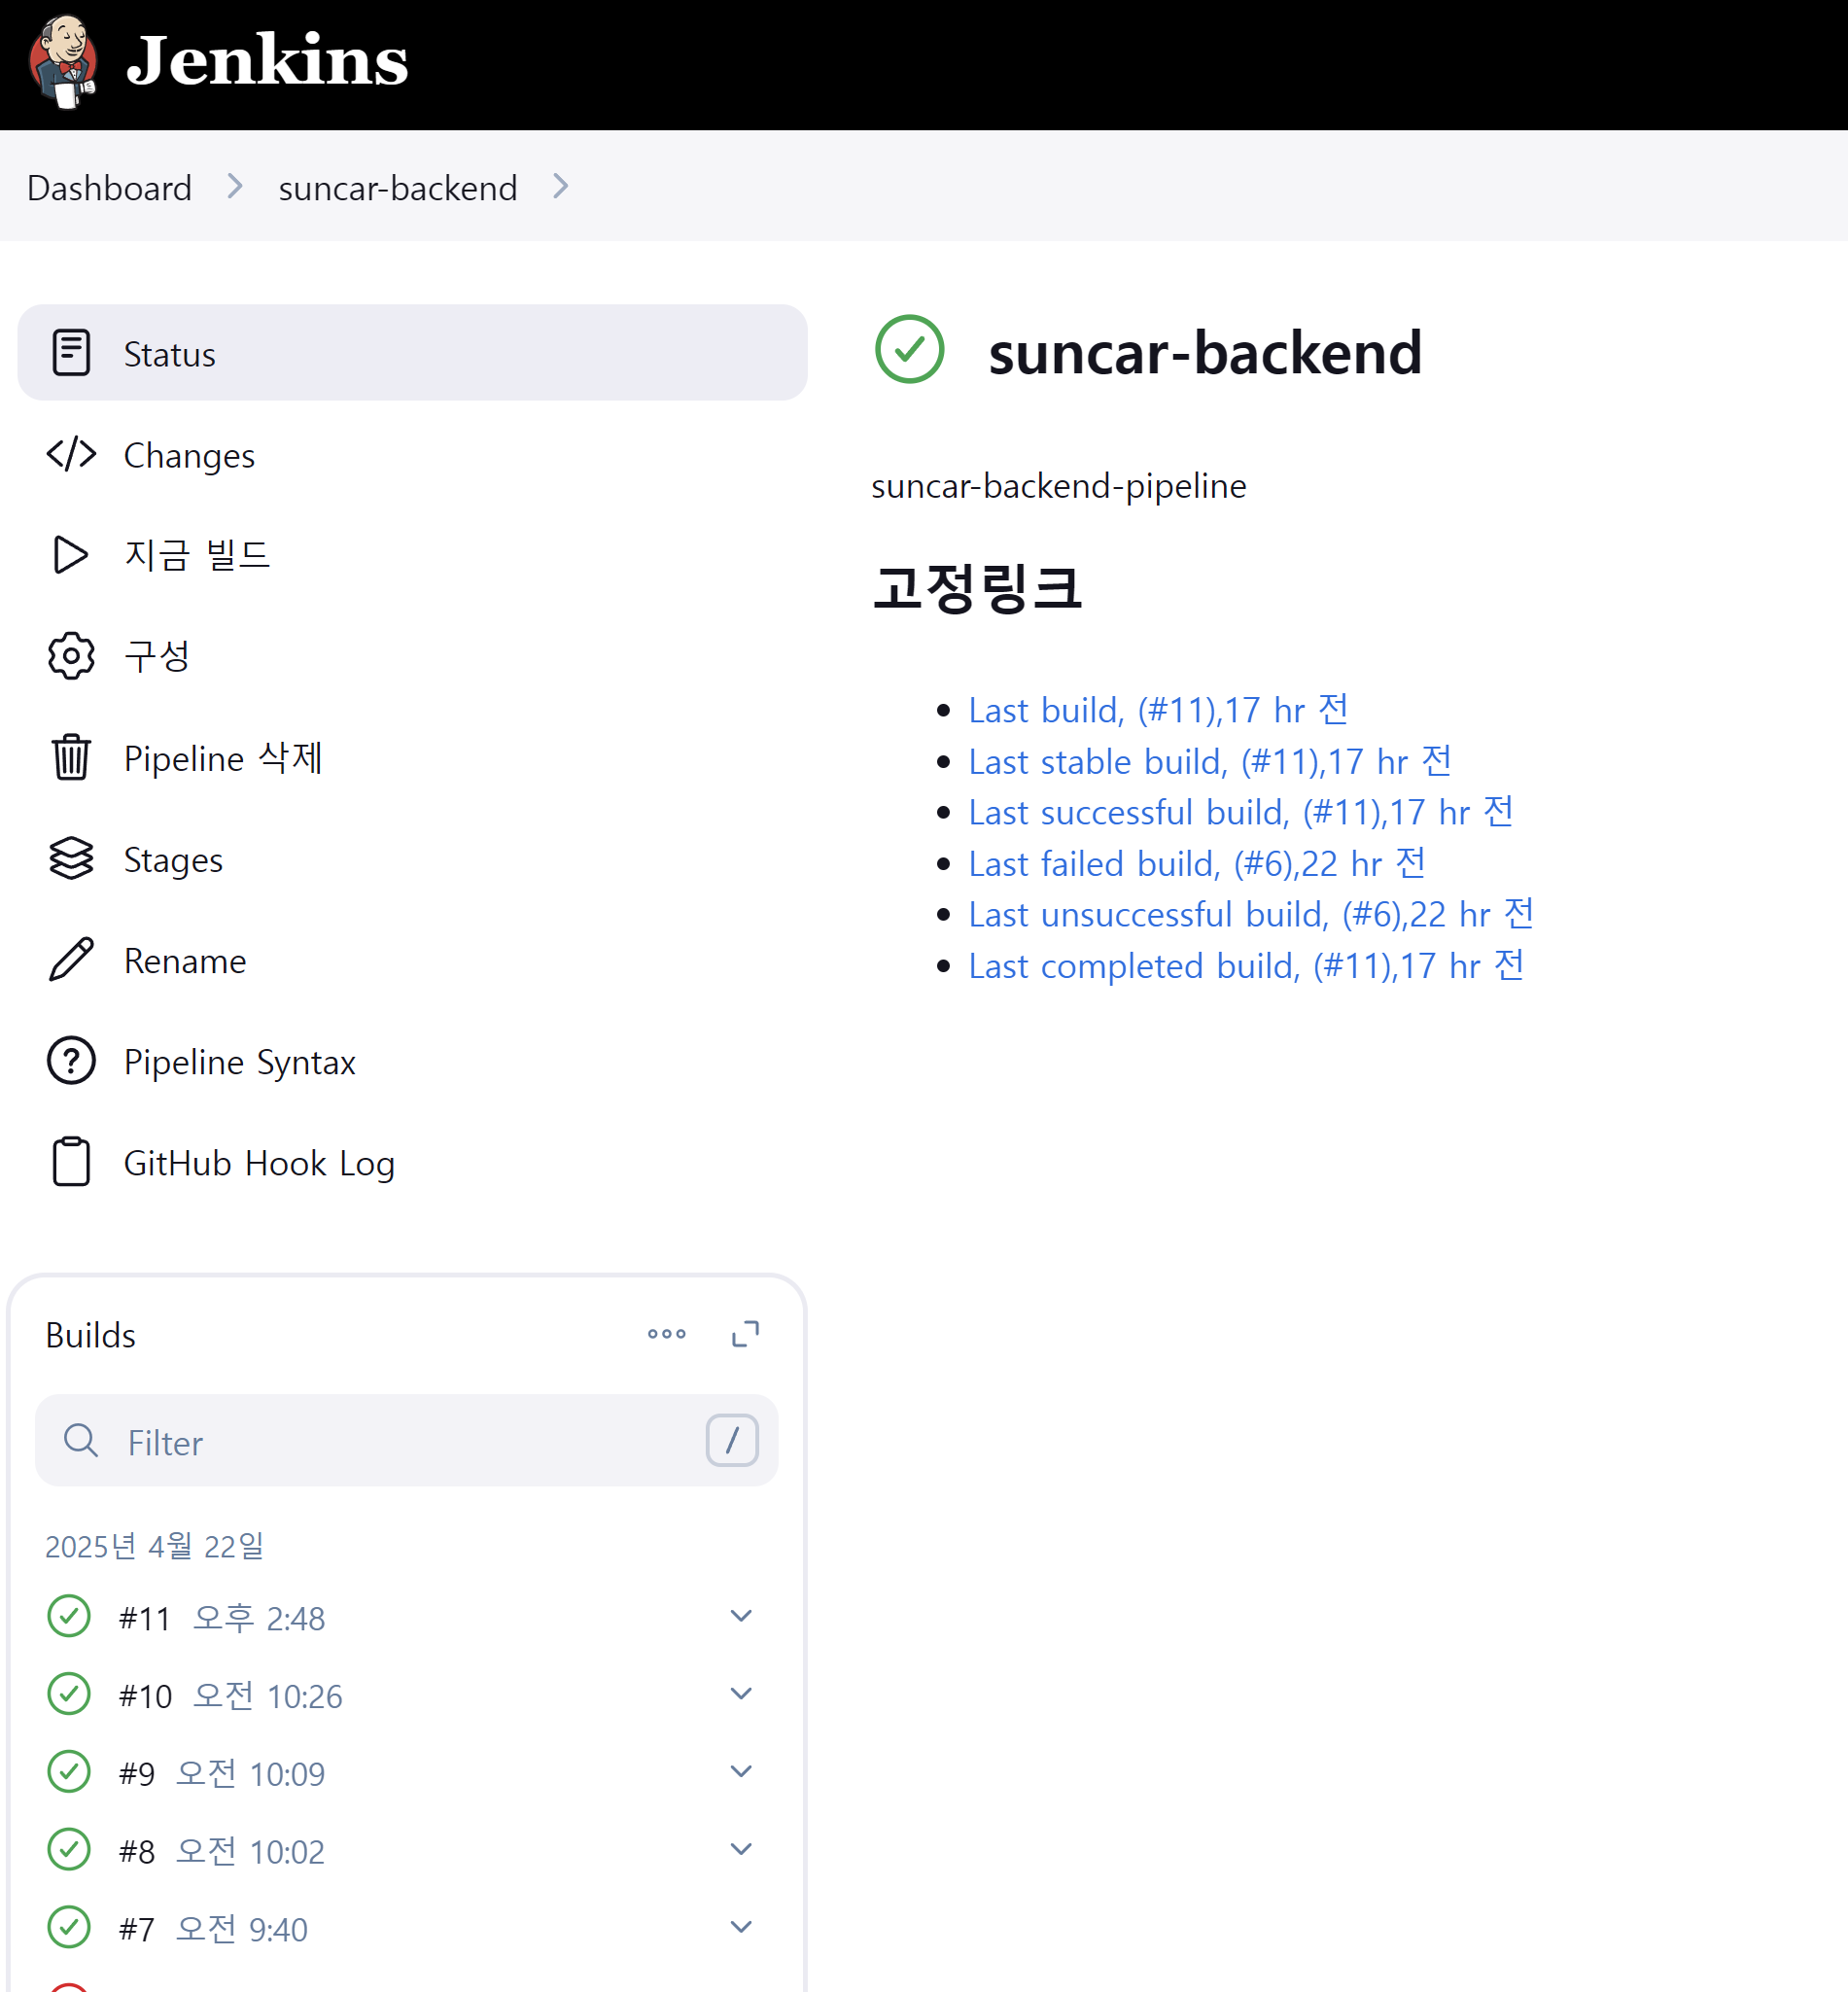Open Last stable build (#11) link
This screenshot has height=1992, width=1848.
pos(1210,762)
